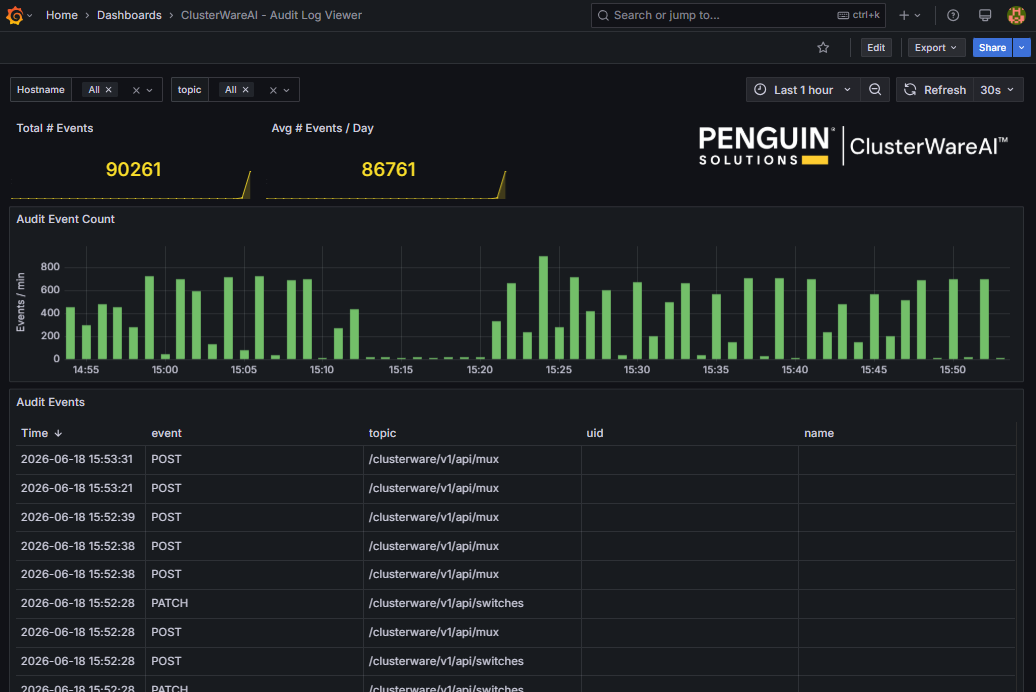Click the Refresh button

coord(935,90)
